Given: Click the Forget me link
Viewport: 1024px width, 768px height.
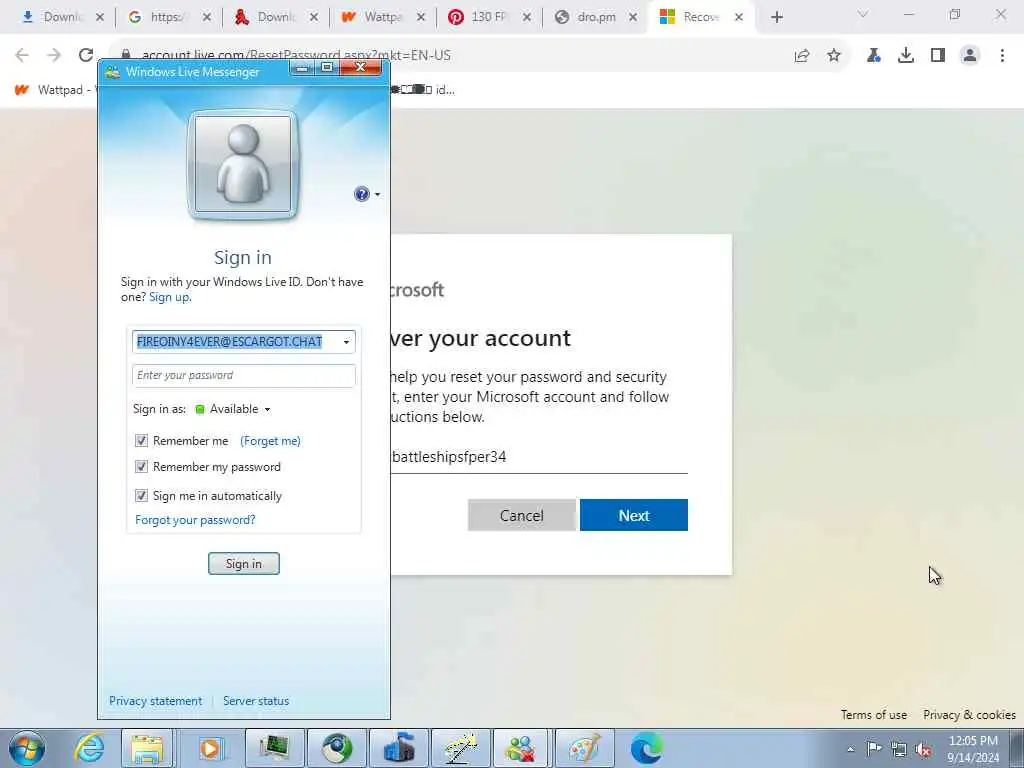Looking at the screenshot, I should point(270,441).
